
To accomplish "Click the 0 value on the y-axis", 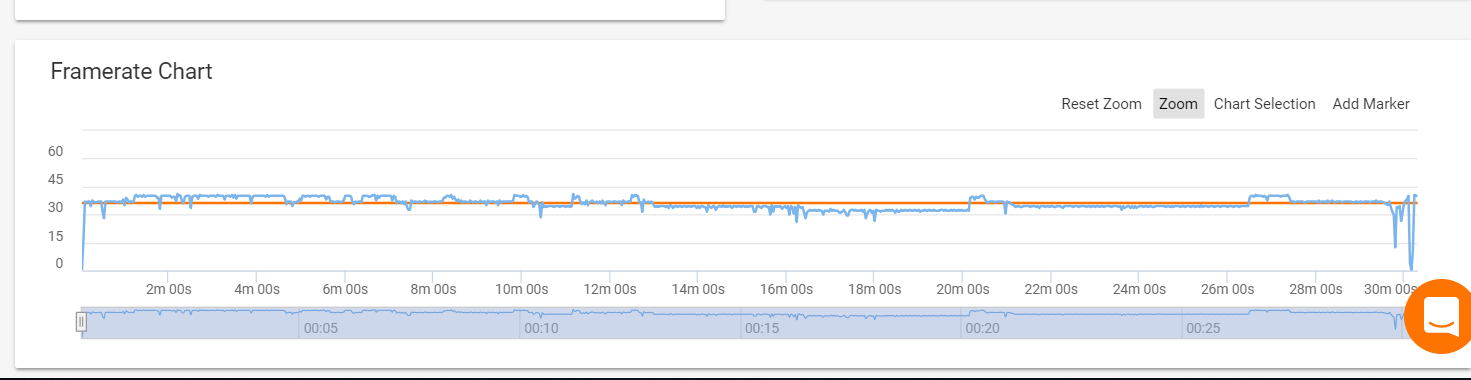I will point(59,264).
